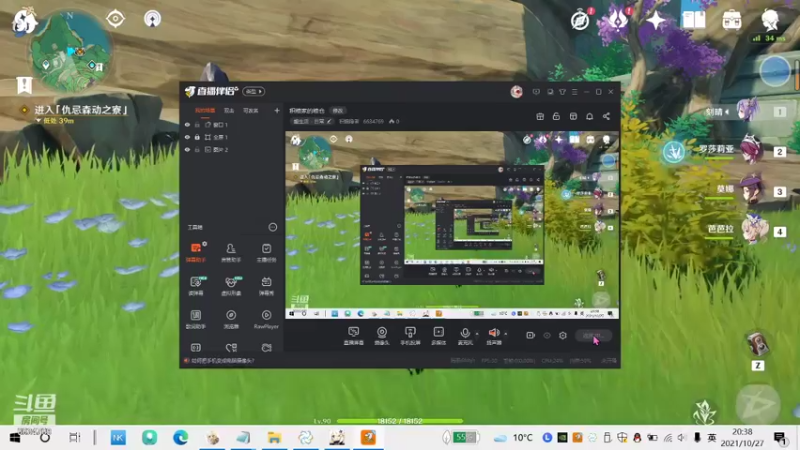Open the 歌词助手 tool
Screen dimensions: 800x450
tap(196, 319)
